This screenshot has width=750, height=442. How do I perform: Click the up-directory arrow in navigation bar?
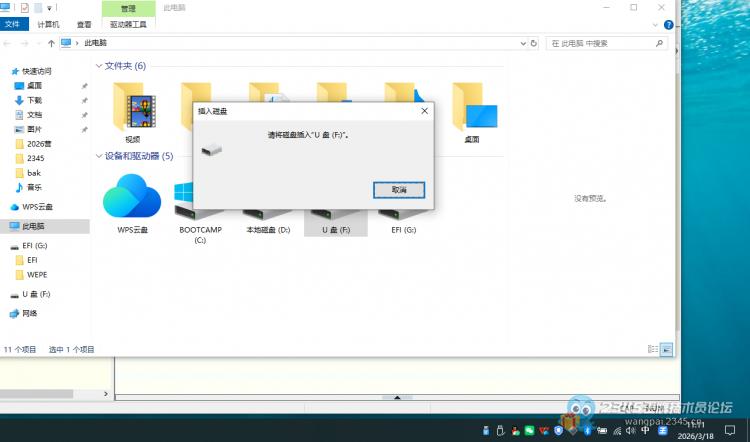click(x=51, y=43)
